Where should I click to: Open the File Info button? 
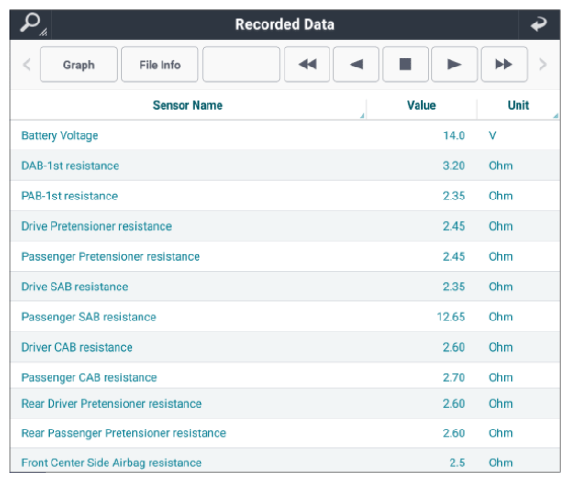pyautogui.click(x=160, y=64)
